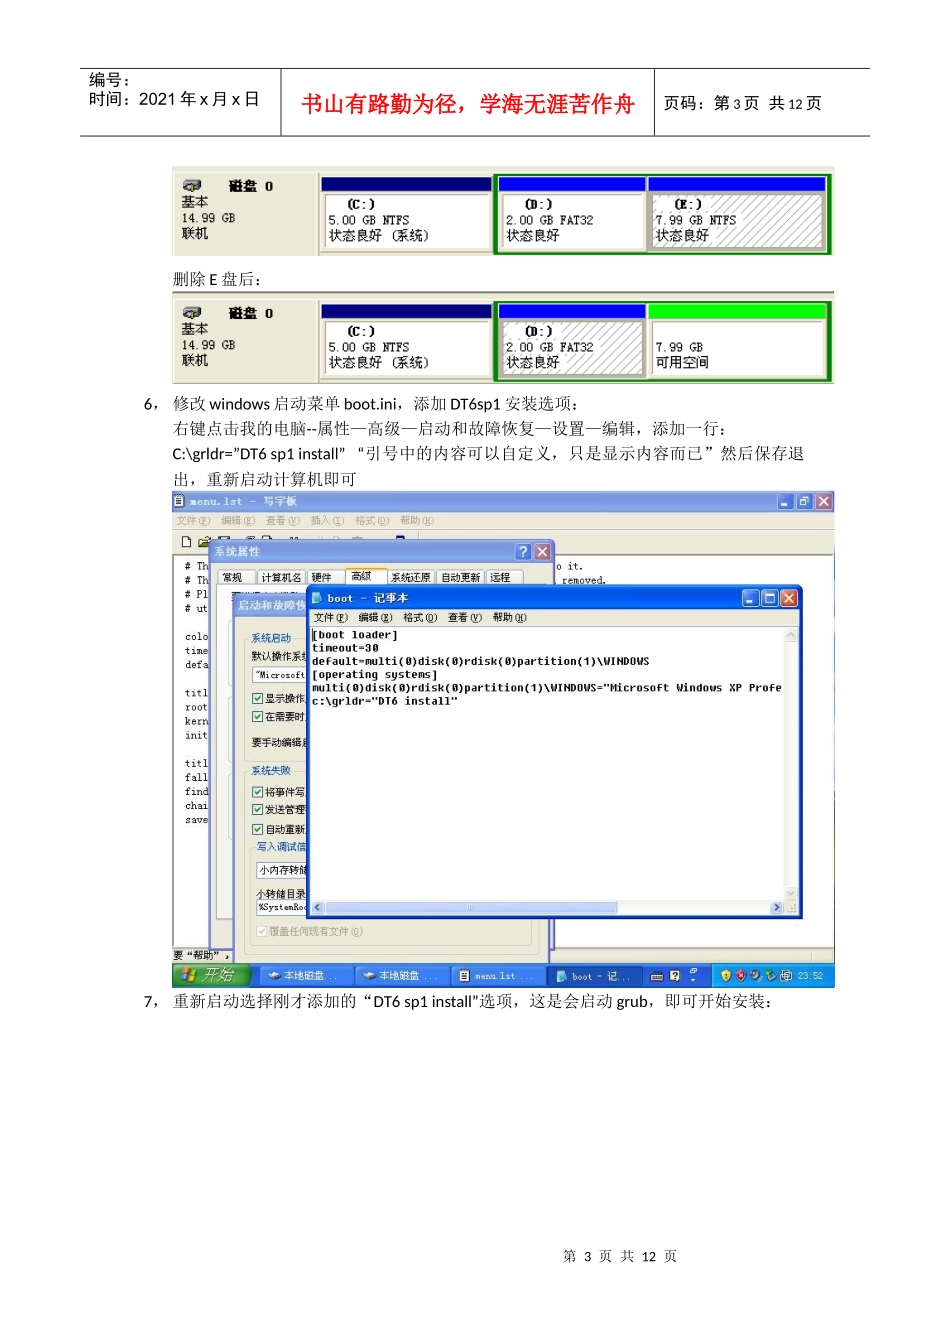Select the (E:) 7.99 GB NTFS partition

tap(738, 213)
